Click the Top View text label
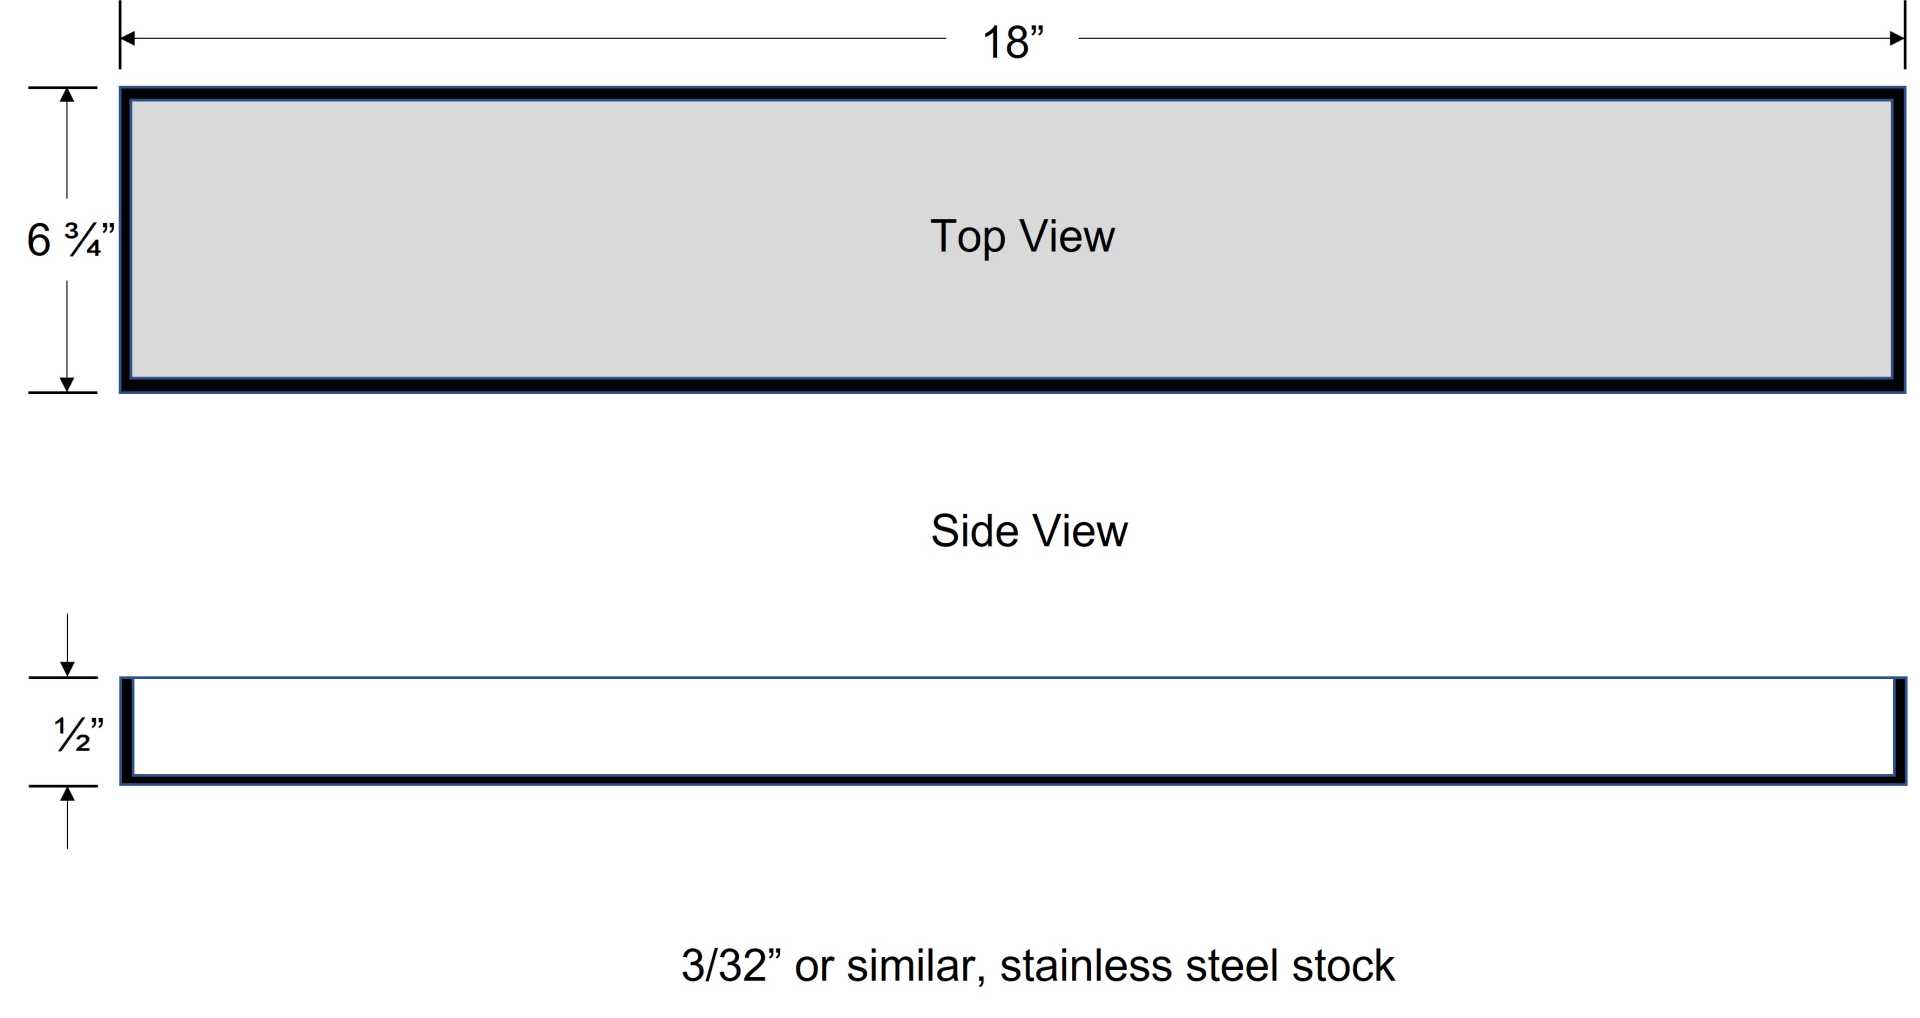This screenshot has height=1018, width=1920. [1022, 237]
